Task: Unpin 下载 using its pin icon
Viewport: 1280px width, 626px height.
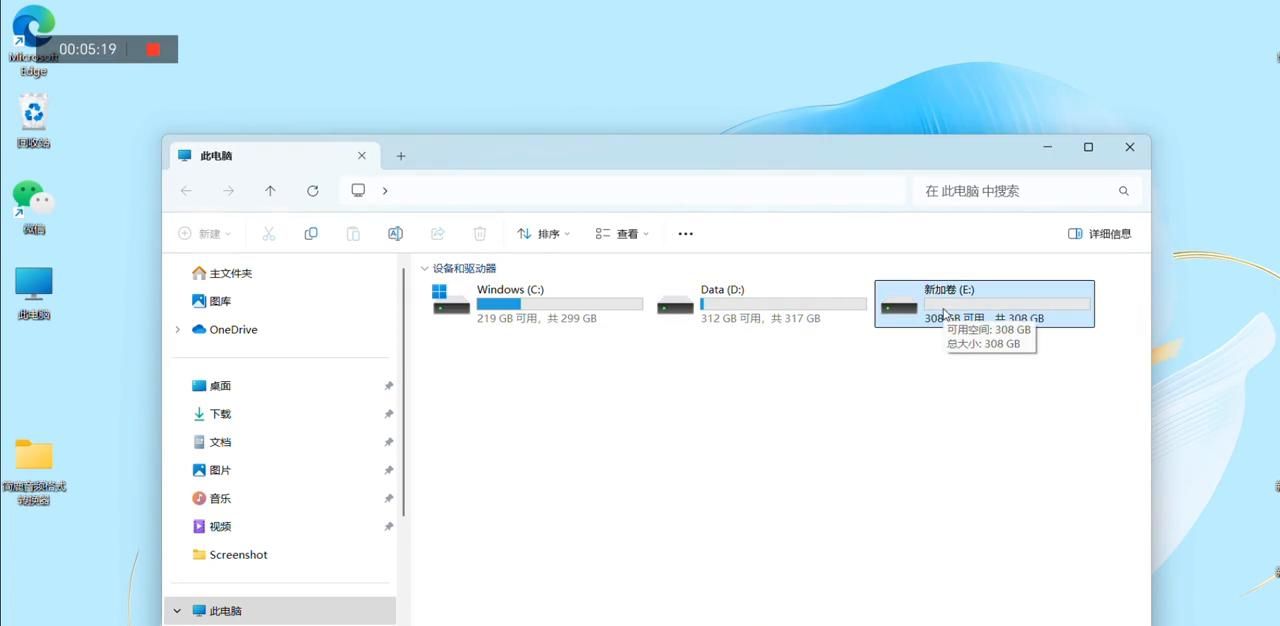Action: pyautogui.click(x=389, y=414)
